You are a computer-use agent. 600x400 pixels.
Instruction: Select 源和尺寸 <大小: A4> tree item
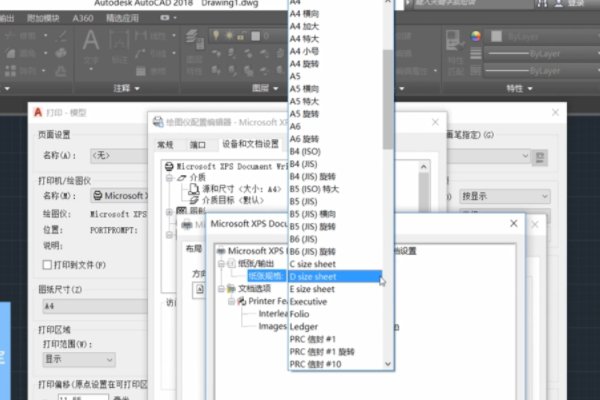241,189
